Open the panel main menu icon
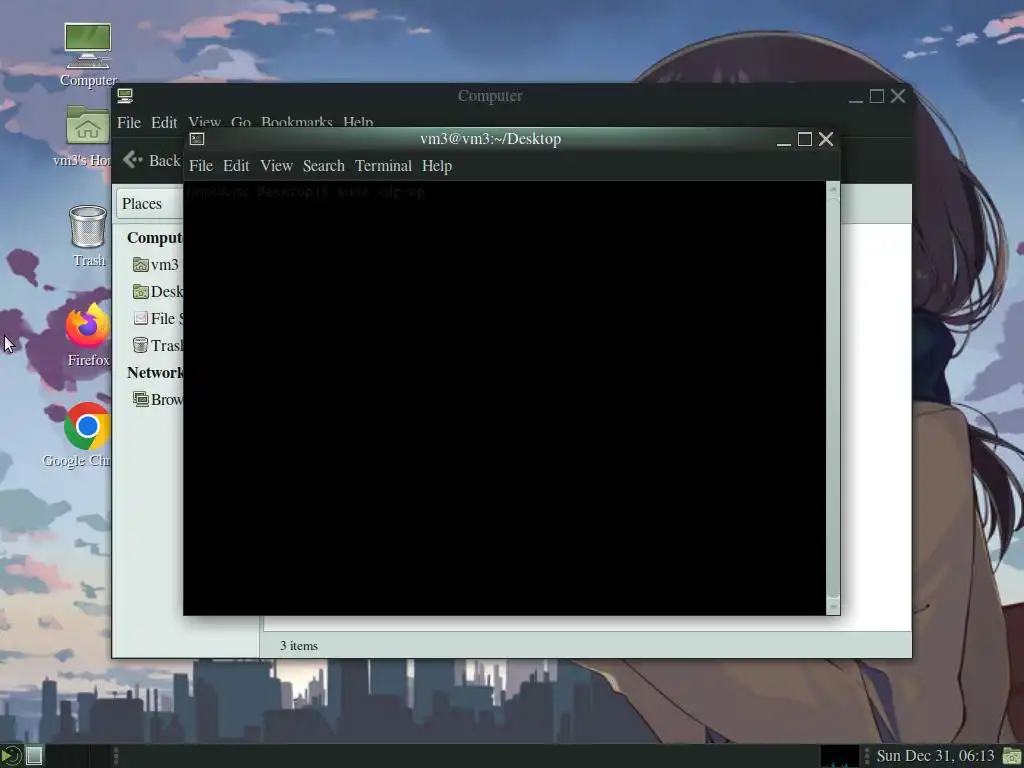Image resolution: width=1024 pixels, height=768 pixels. coord(10,756)
